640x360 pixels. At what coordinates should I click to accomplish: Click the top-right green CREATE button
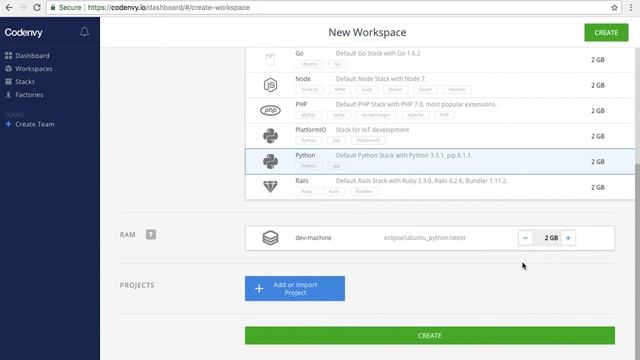point(606,33)
